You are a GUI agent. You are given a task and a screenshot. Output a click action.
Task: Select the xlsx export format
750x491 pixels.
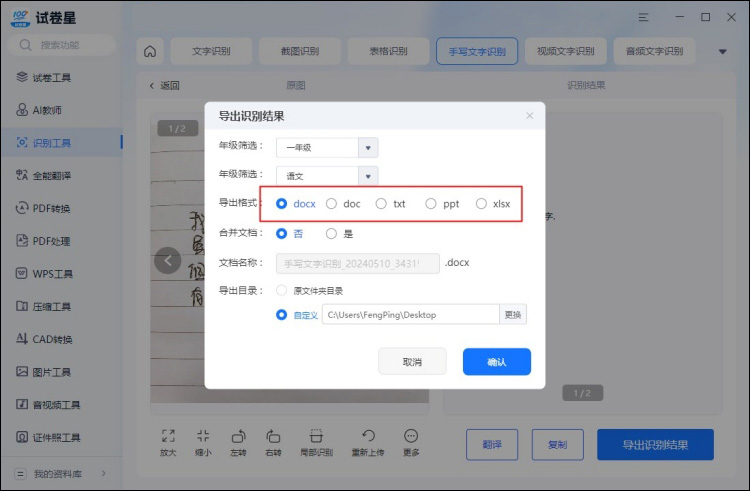tap(481, 204)
